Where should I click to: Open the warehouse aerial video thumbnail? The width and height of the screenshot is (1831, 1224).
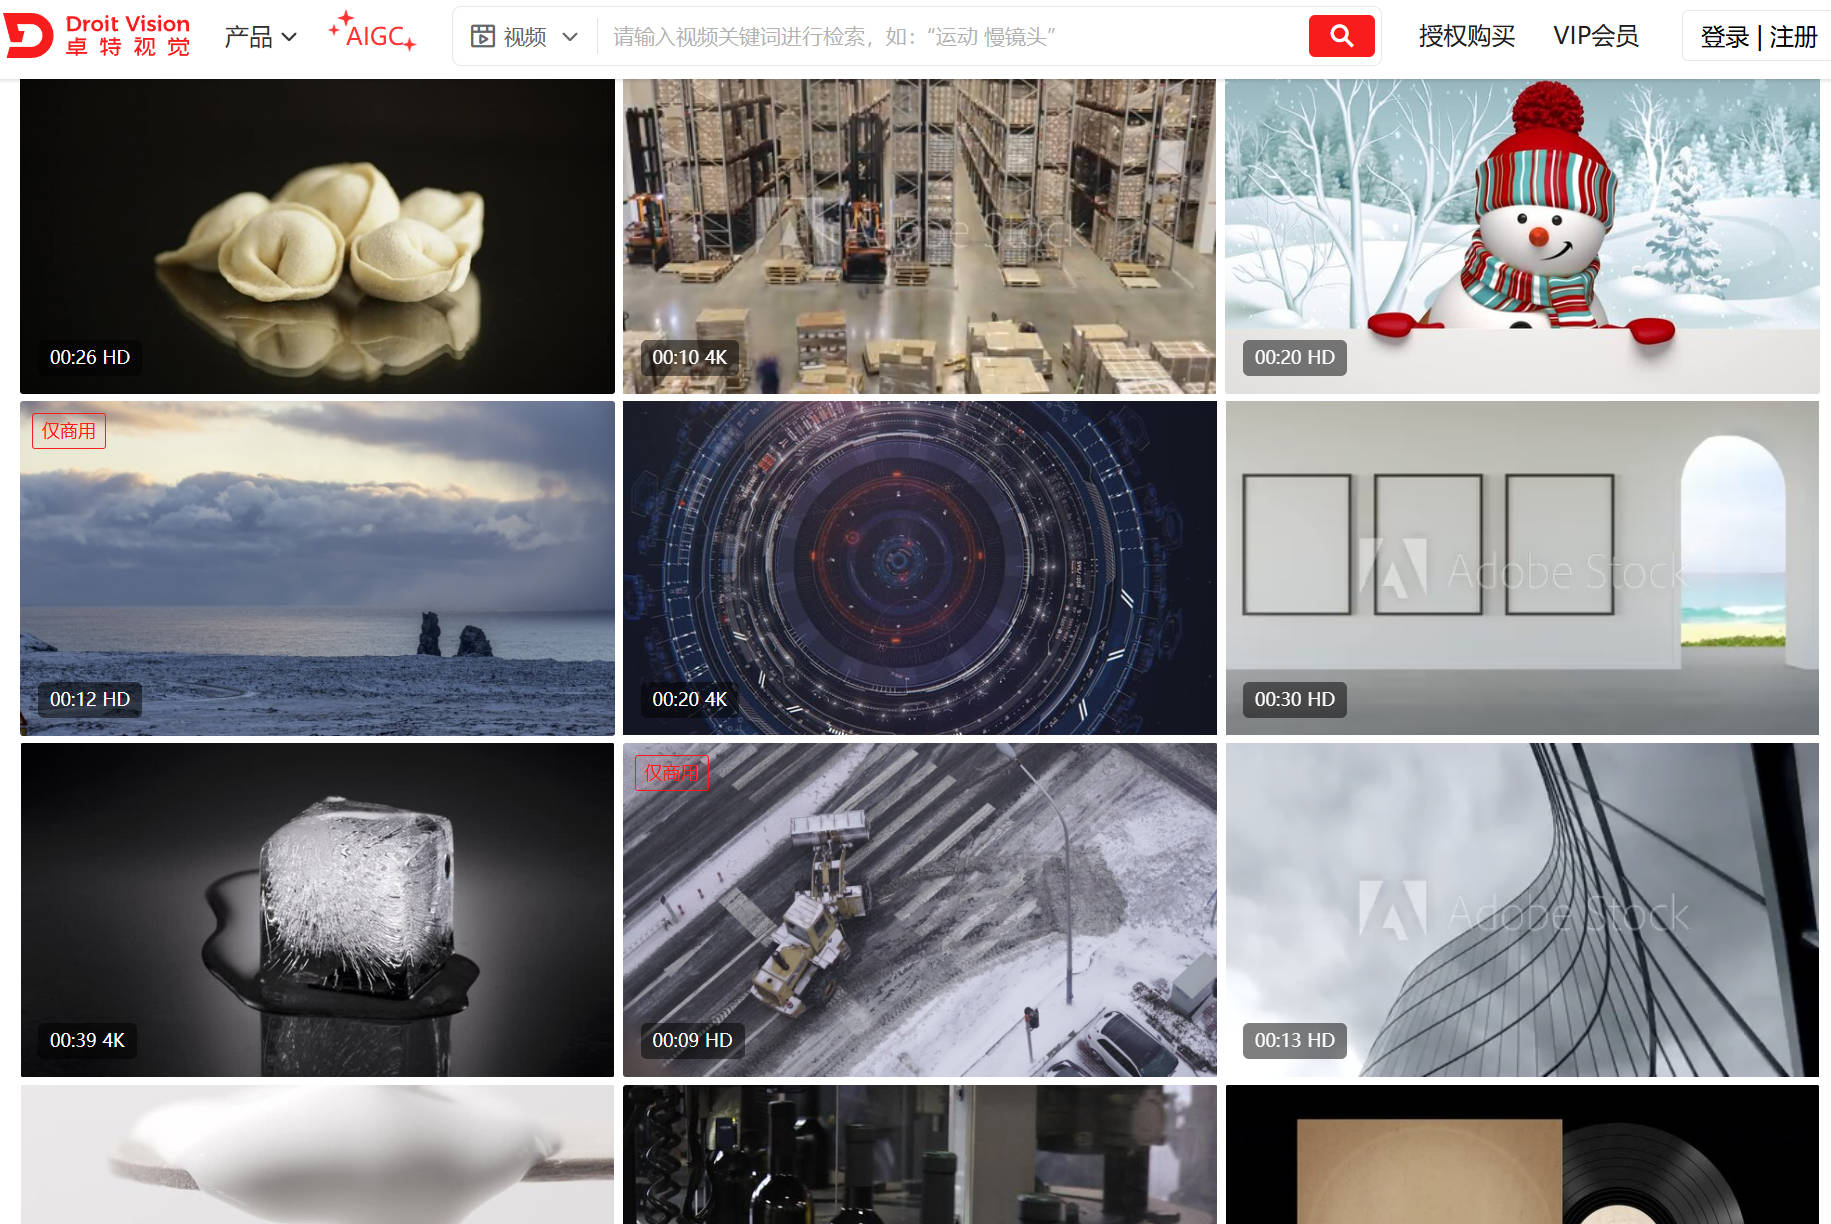pos(919,236)
